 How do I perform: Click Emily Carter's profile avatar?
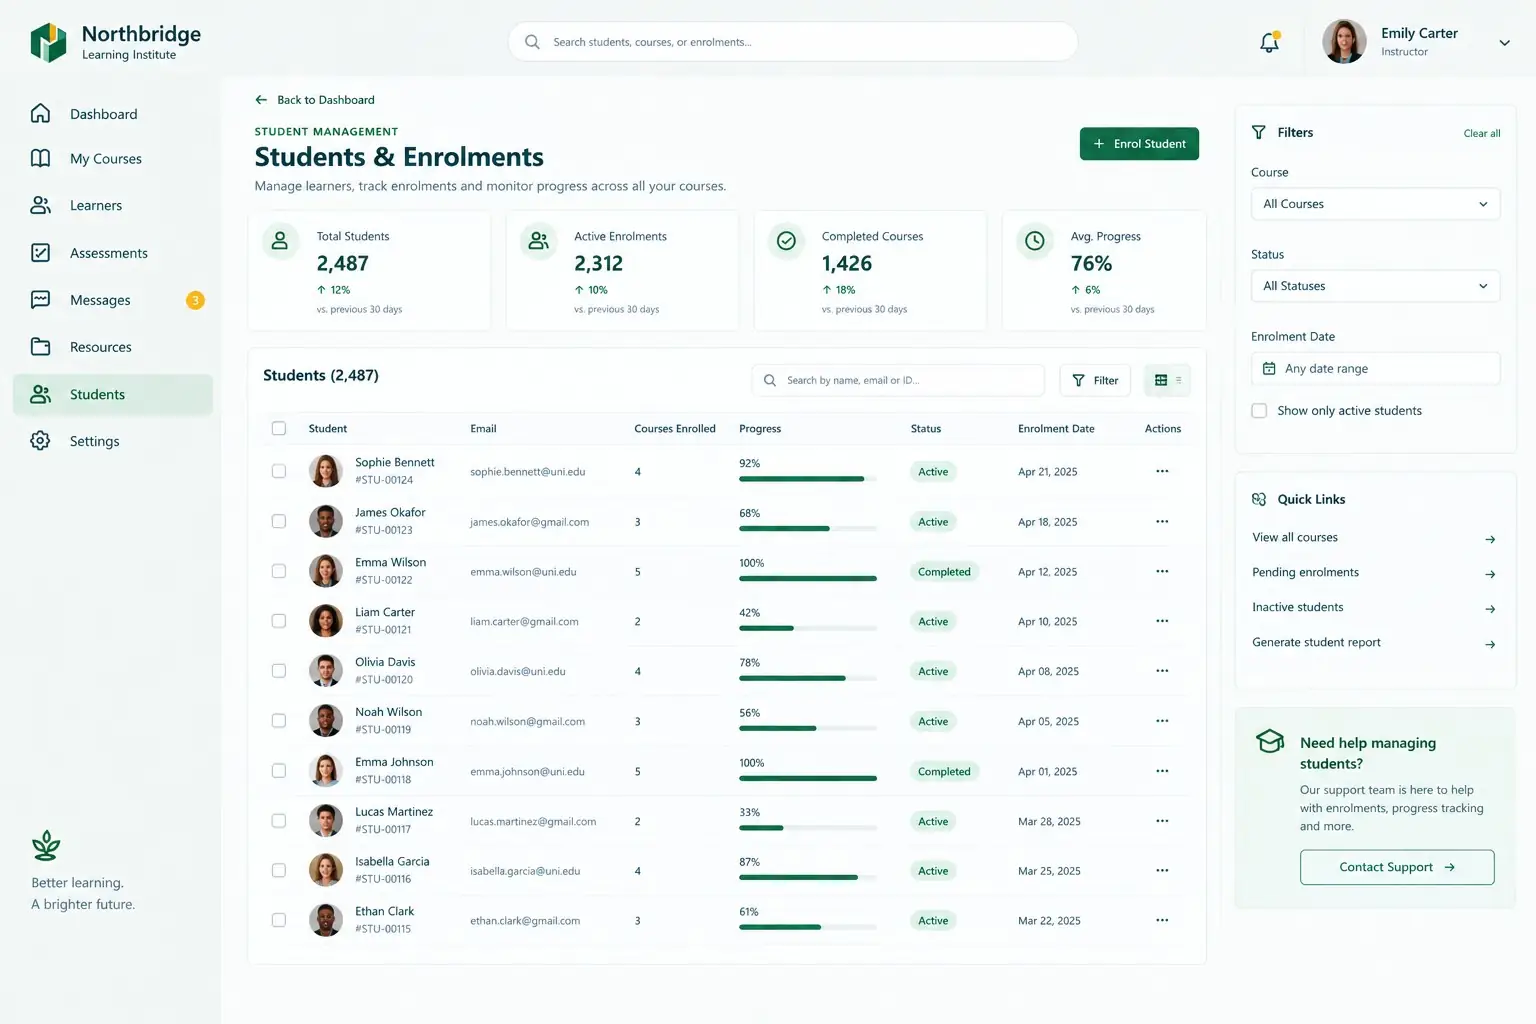(1344, 42)
